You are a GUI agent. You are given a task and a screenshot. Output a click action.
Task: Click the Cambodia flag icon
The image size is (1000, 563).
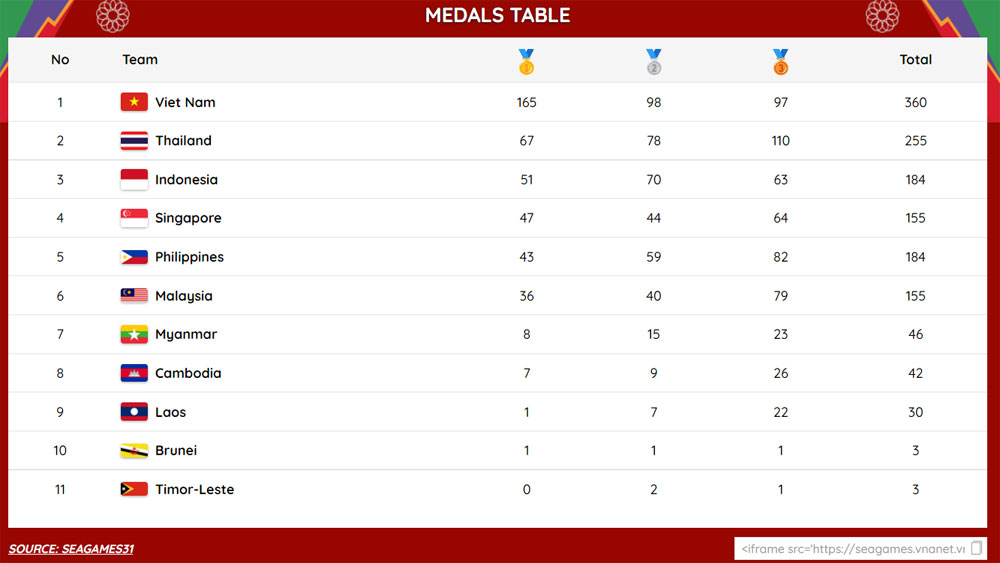(x=134, y=373)
